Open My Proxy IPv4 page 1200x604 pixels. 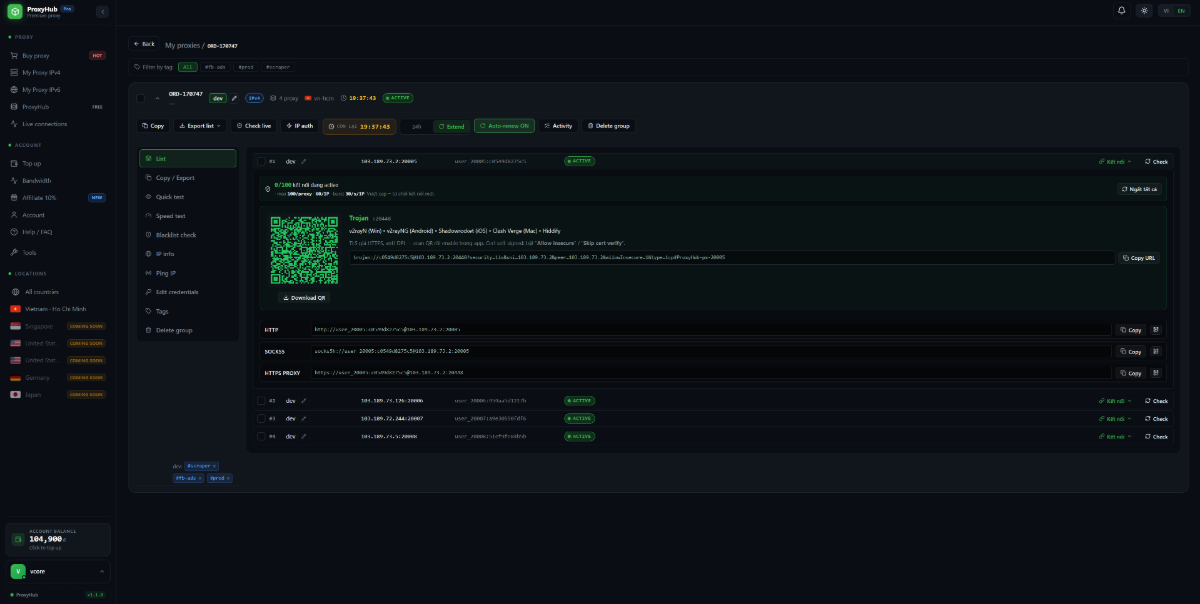tap(57, 72)
